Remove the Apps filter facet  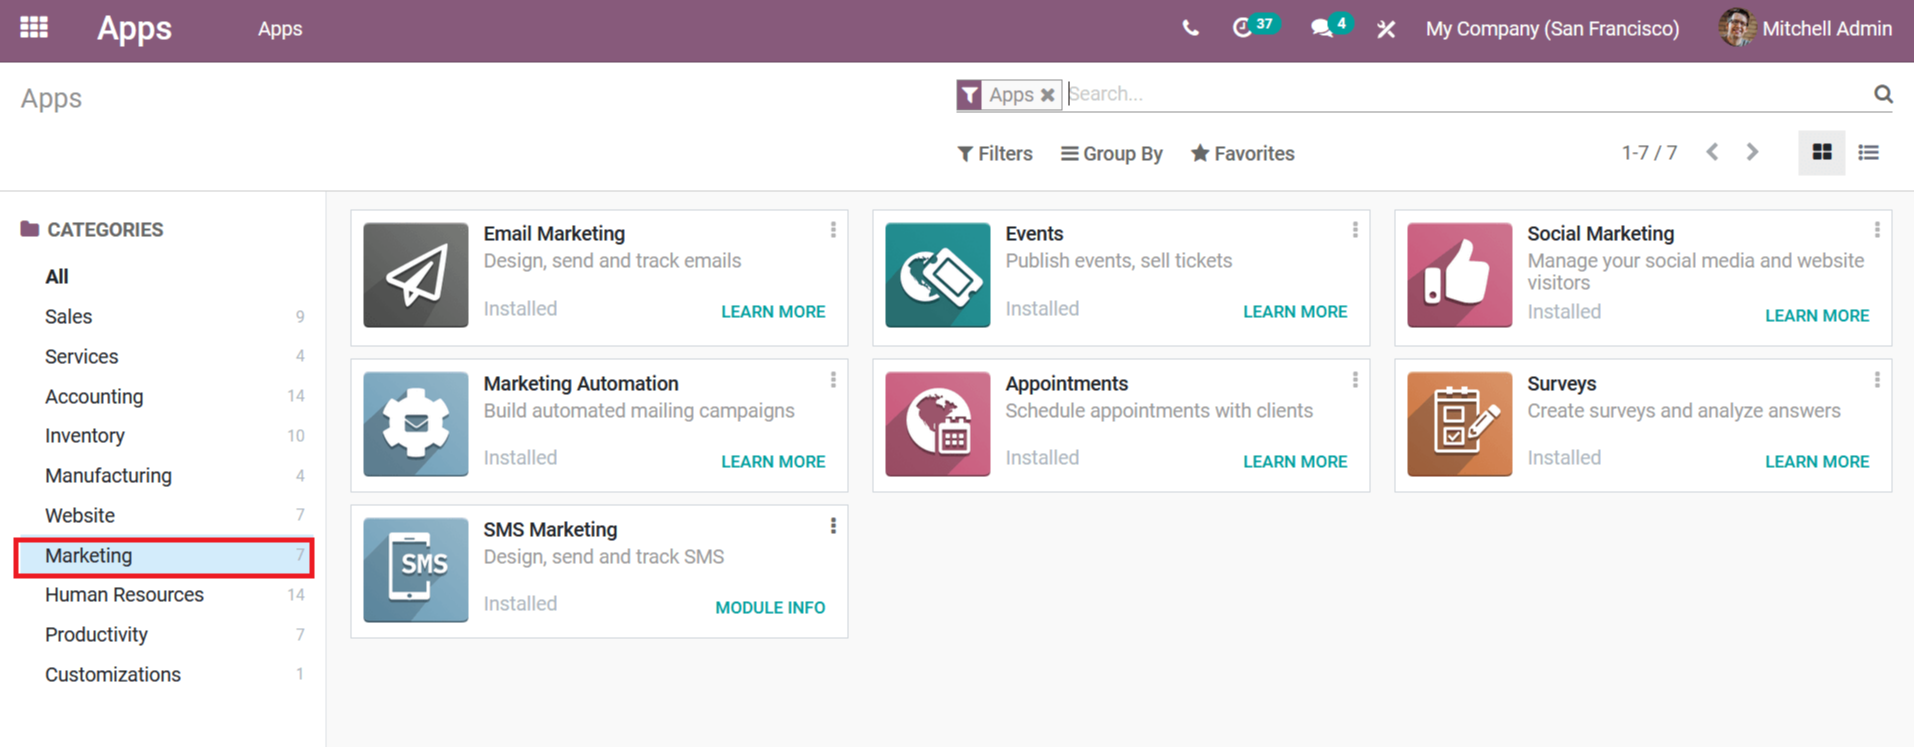[x=1047, y=95]
